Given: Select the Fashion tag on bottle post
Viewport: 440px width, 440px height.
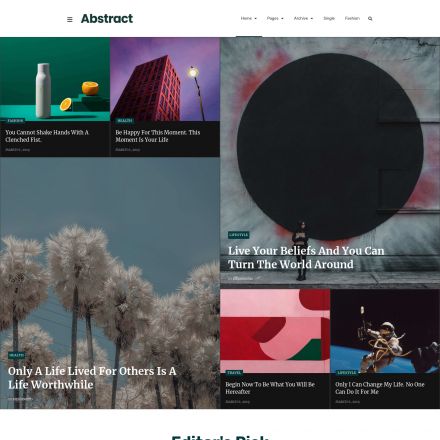Looking at the screenshot, I should 15,121.
